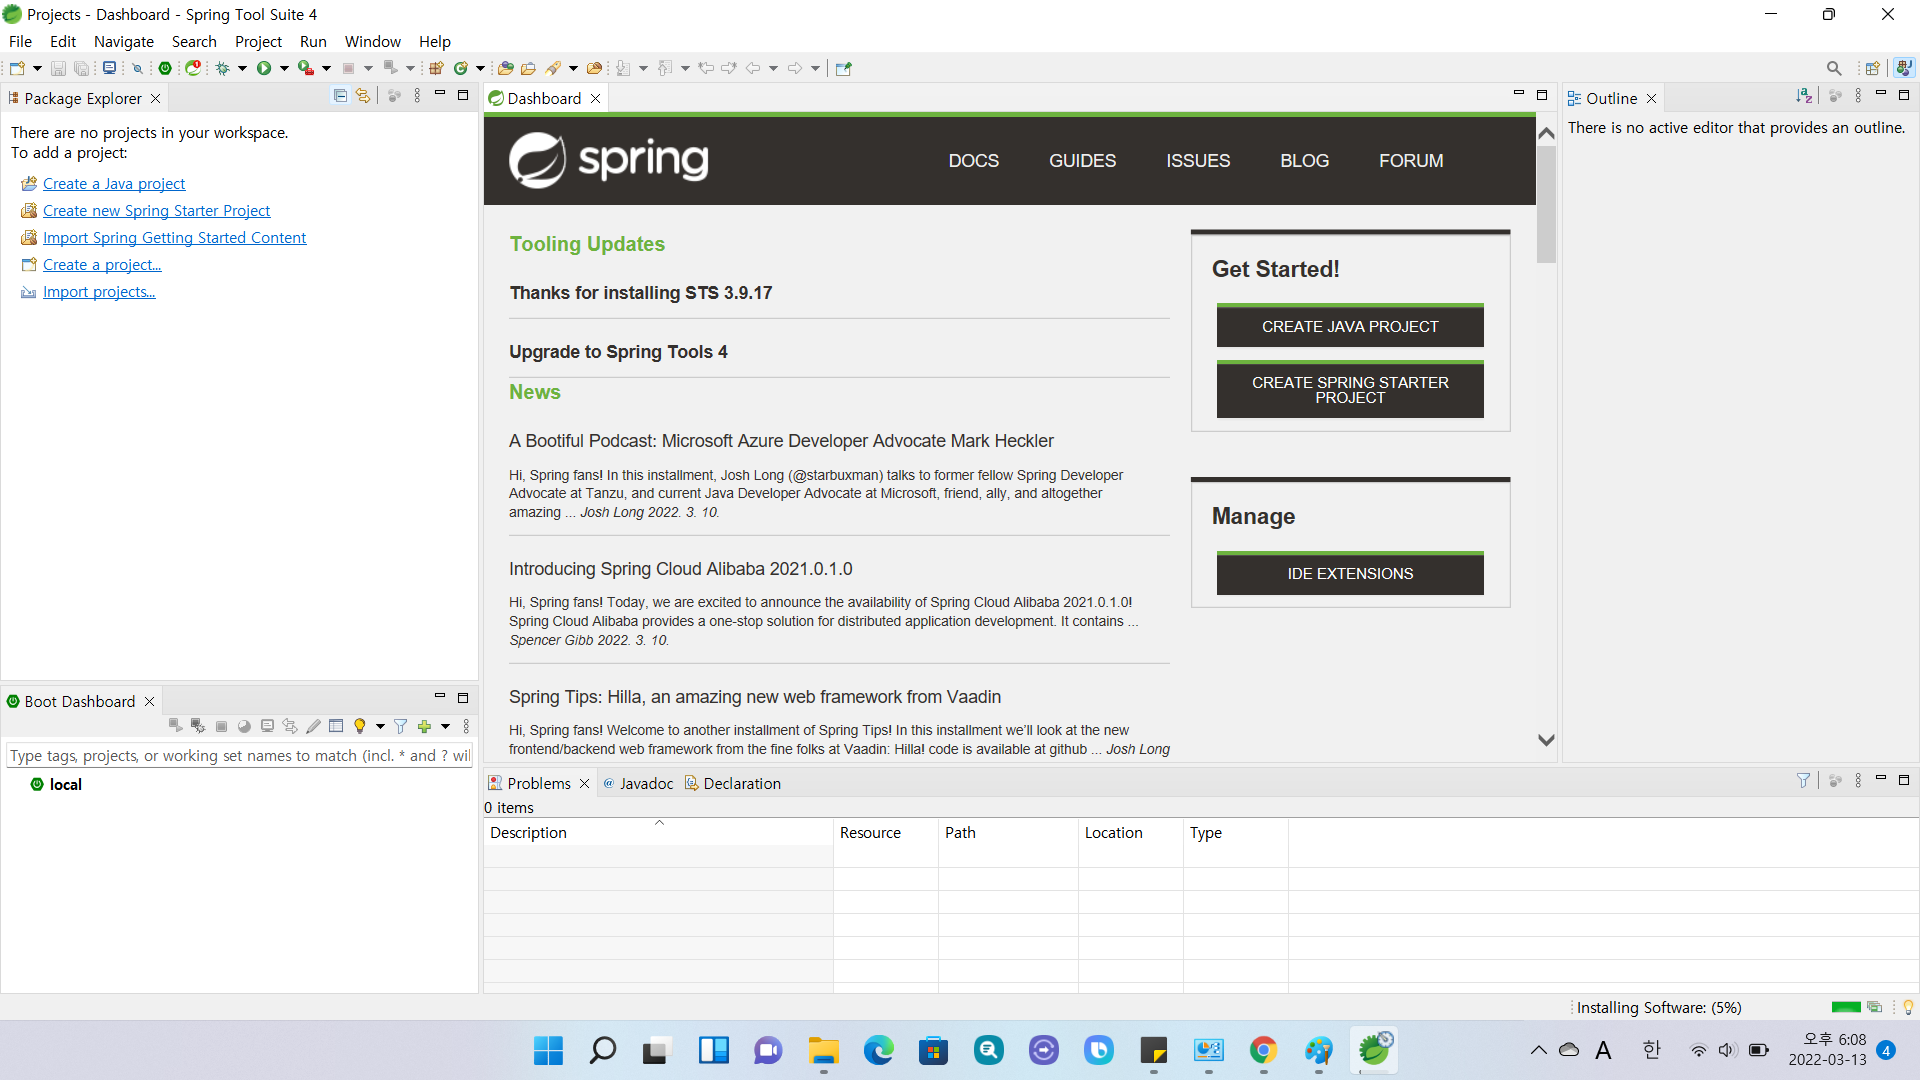Open the Run button dropdown arrow
Image resolution: width=1920 pixels, height=1080 pixels.
(284, 68)
